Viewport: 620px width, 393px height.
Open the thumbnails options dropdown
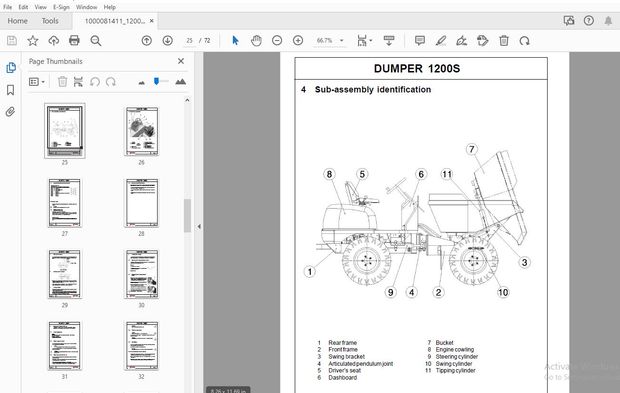[37, 81]
